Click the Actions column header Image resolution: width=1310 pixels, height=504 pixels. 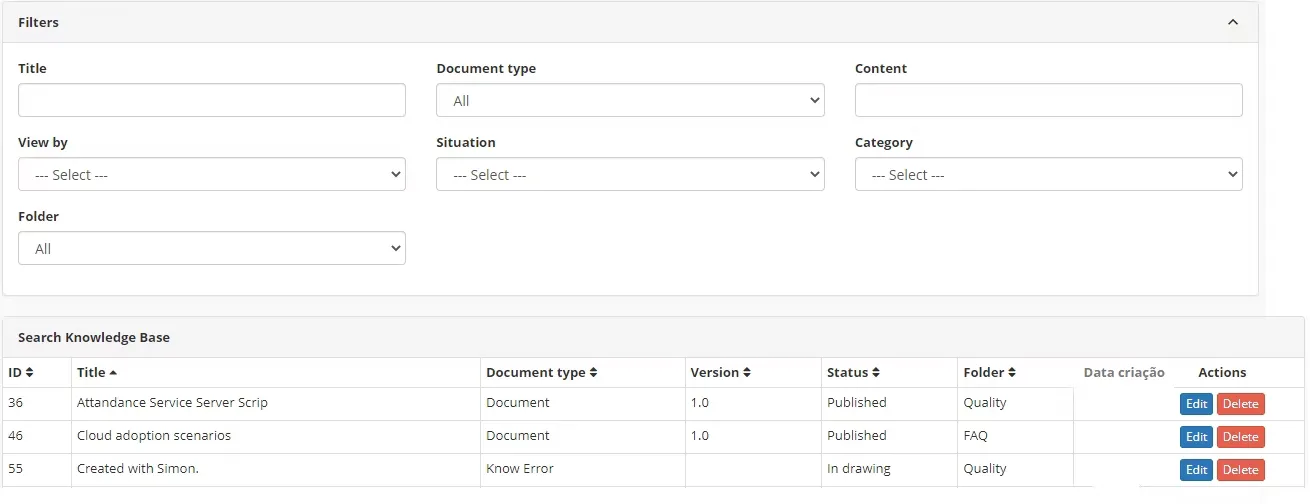click(x=1222, y=372)
